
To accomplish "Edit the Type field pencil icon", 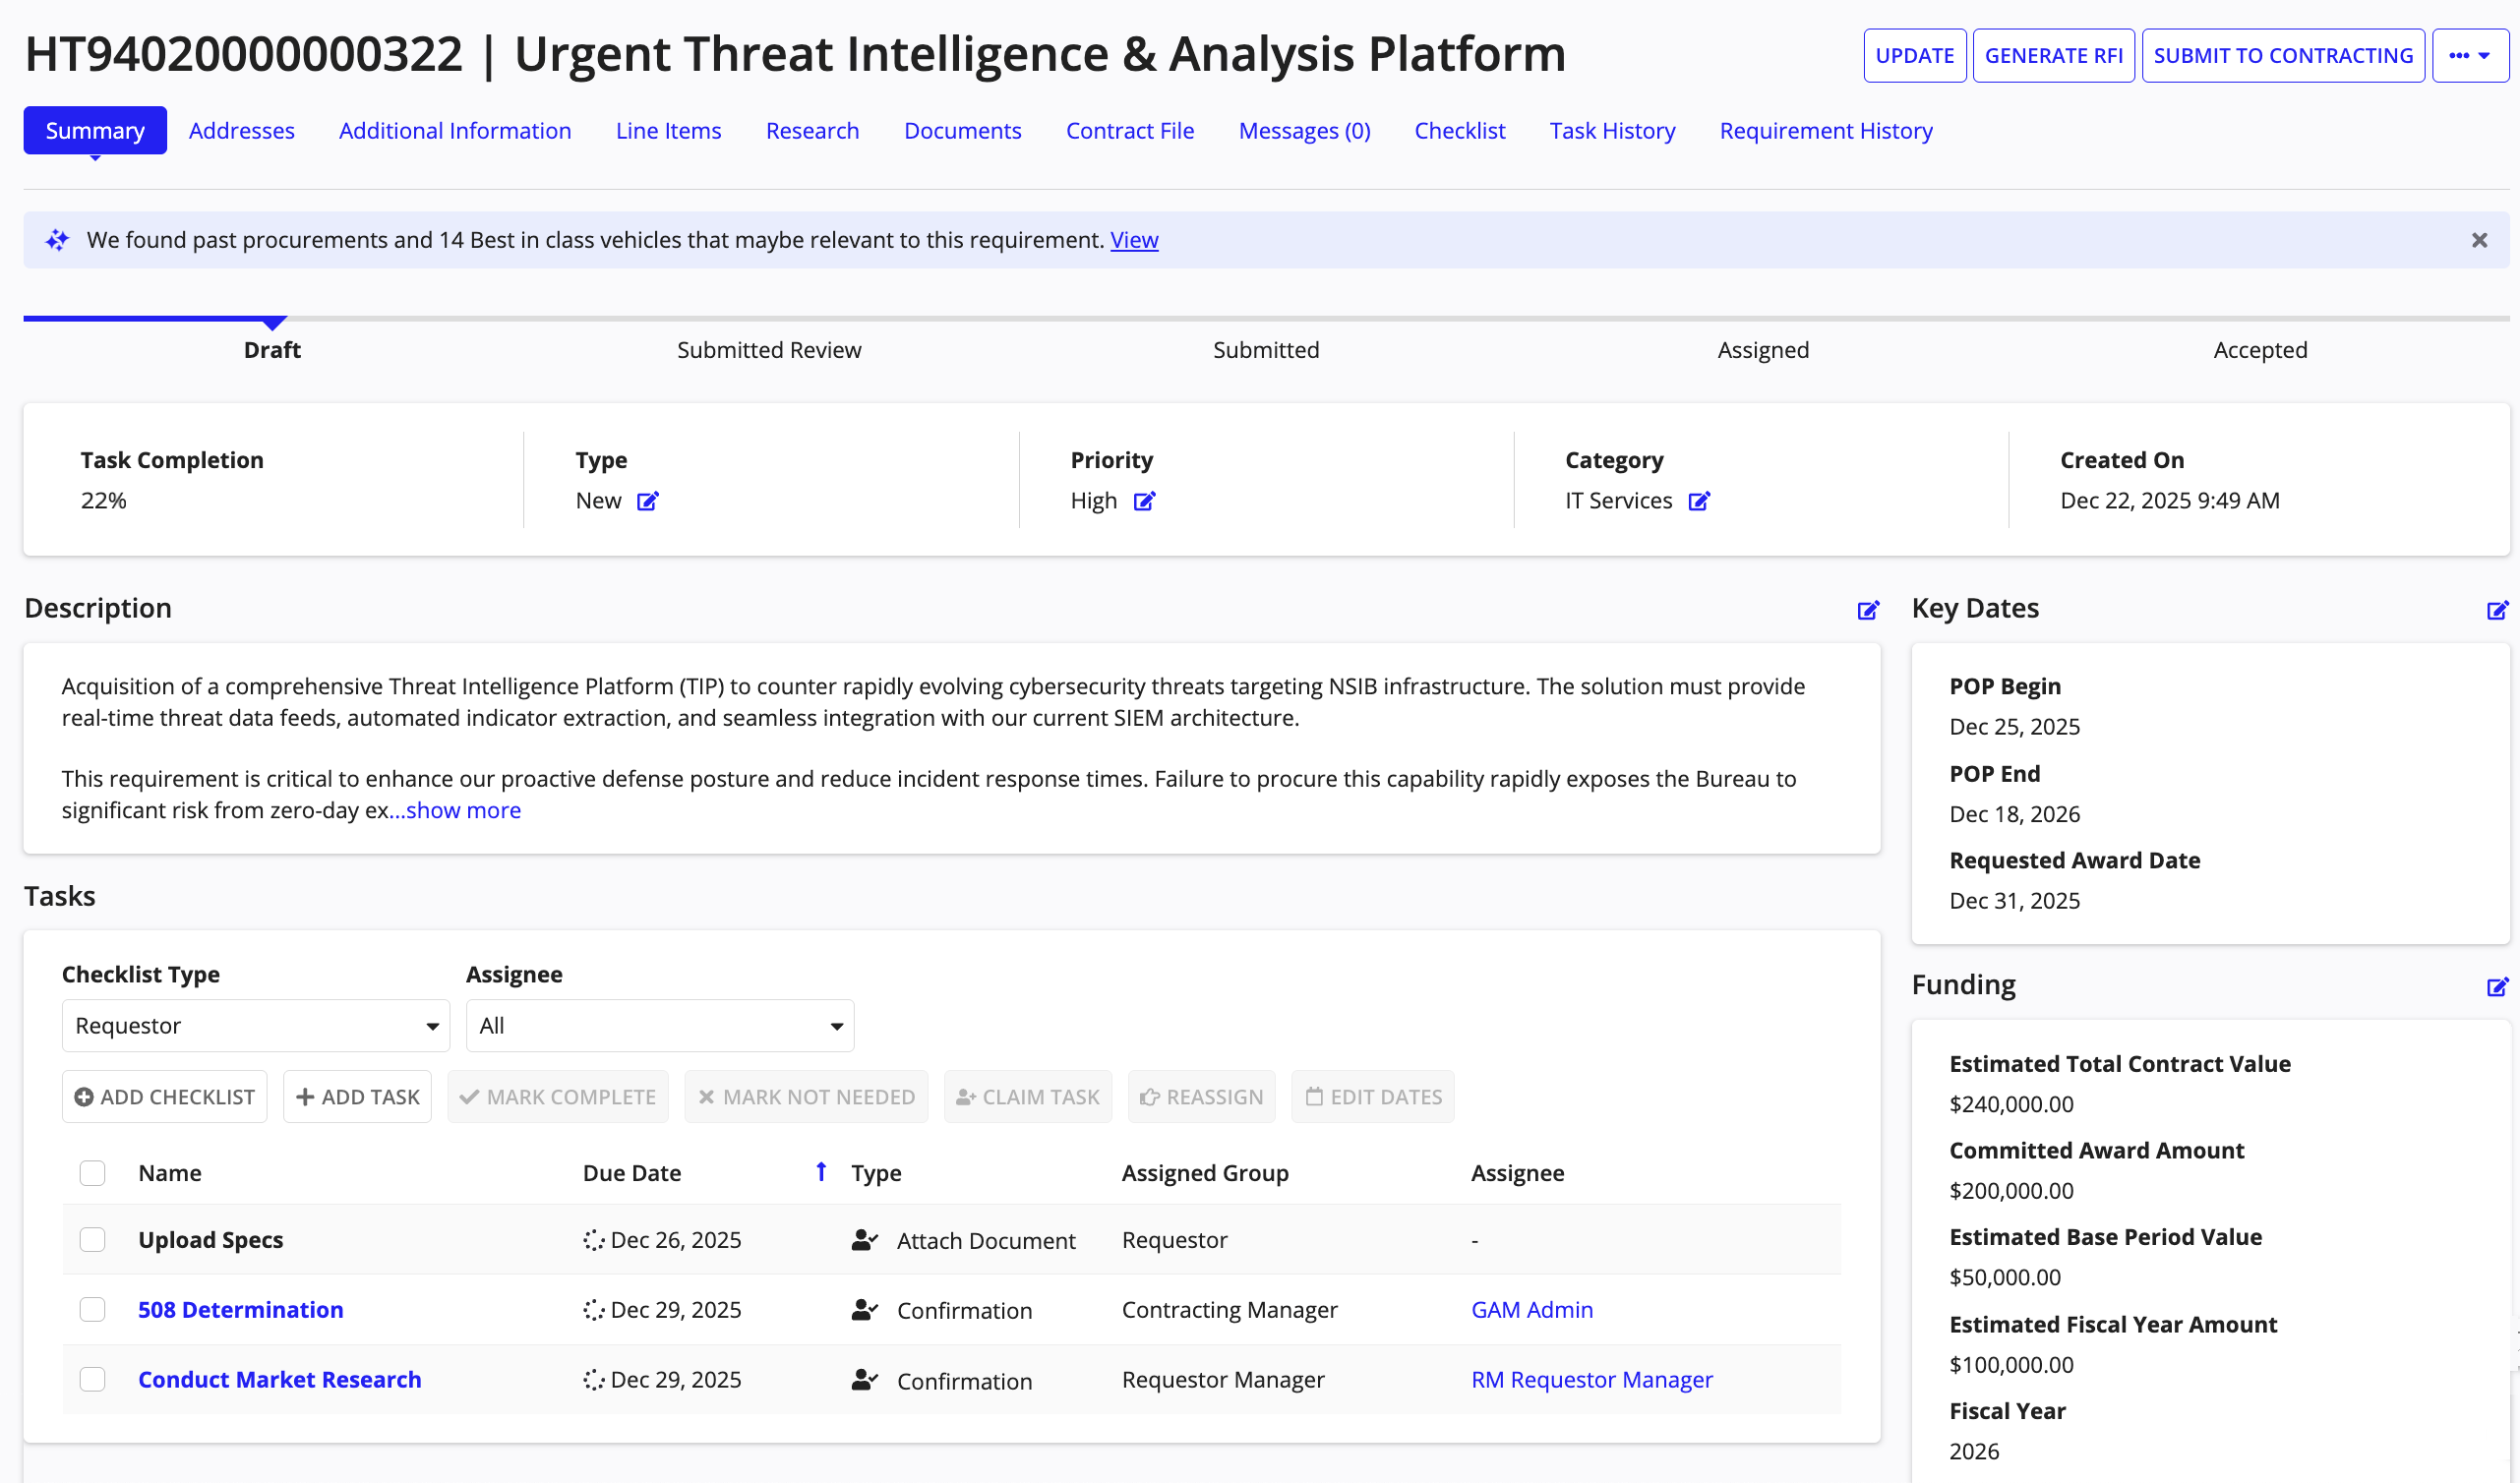I will [x=648, y=501].
